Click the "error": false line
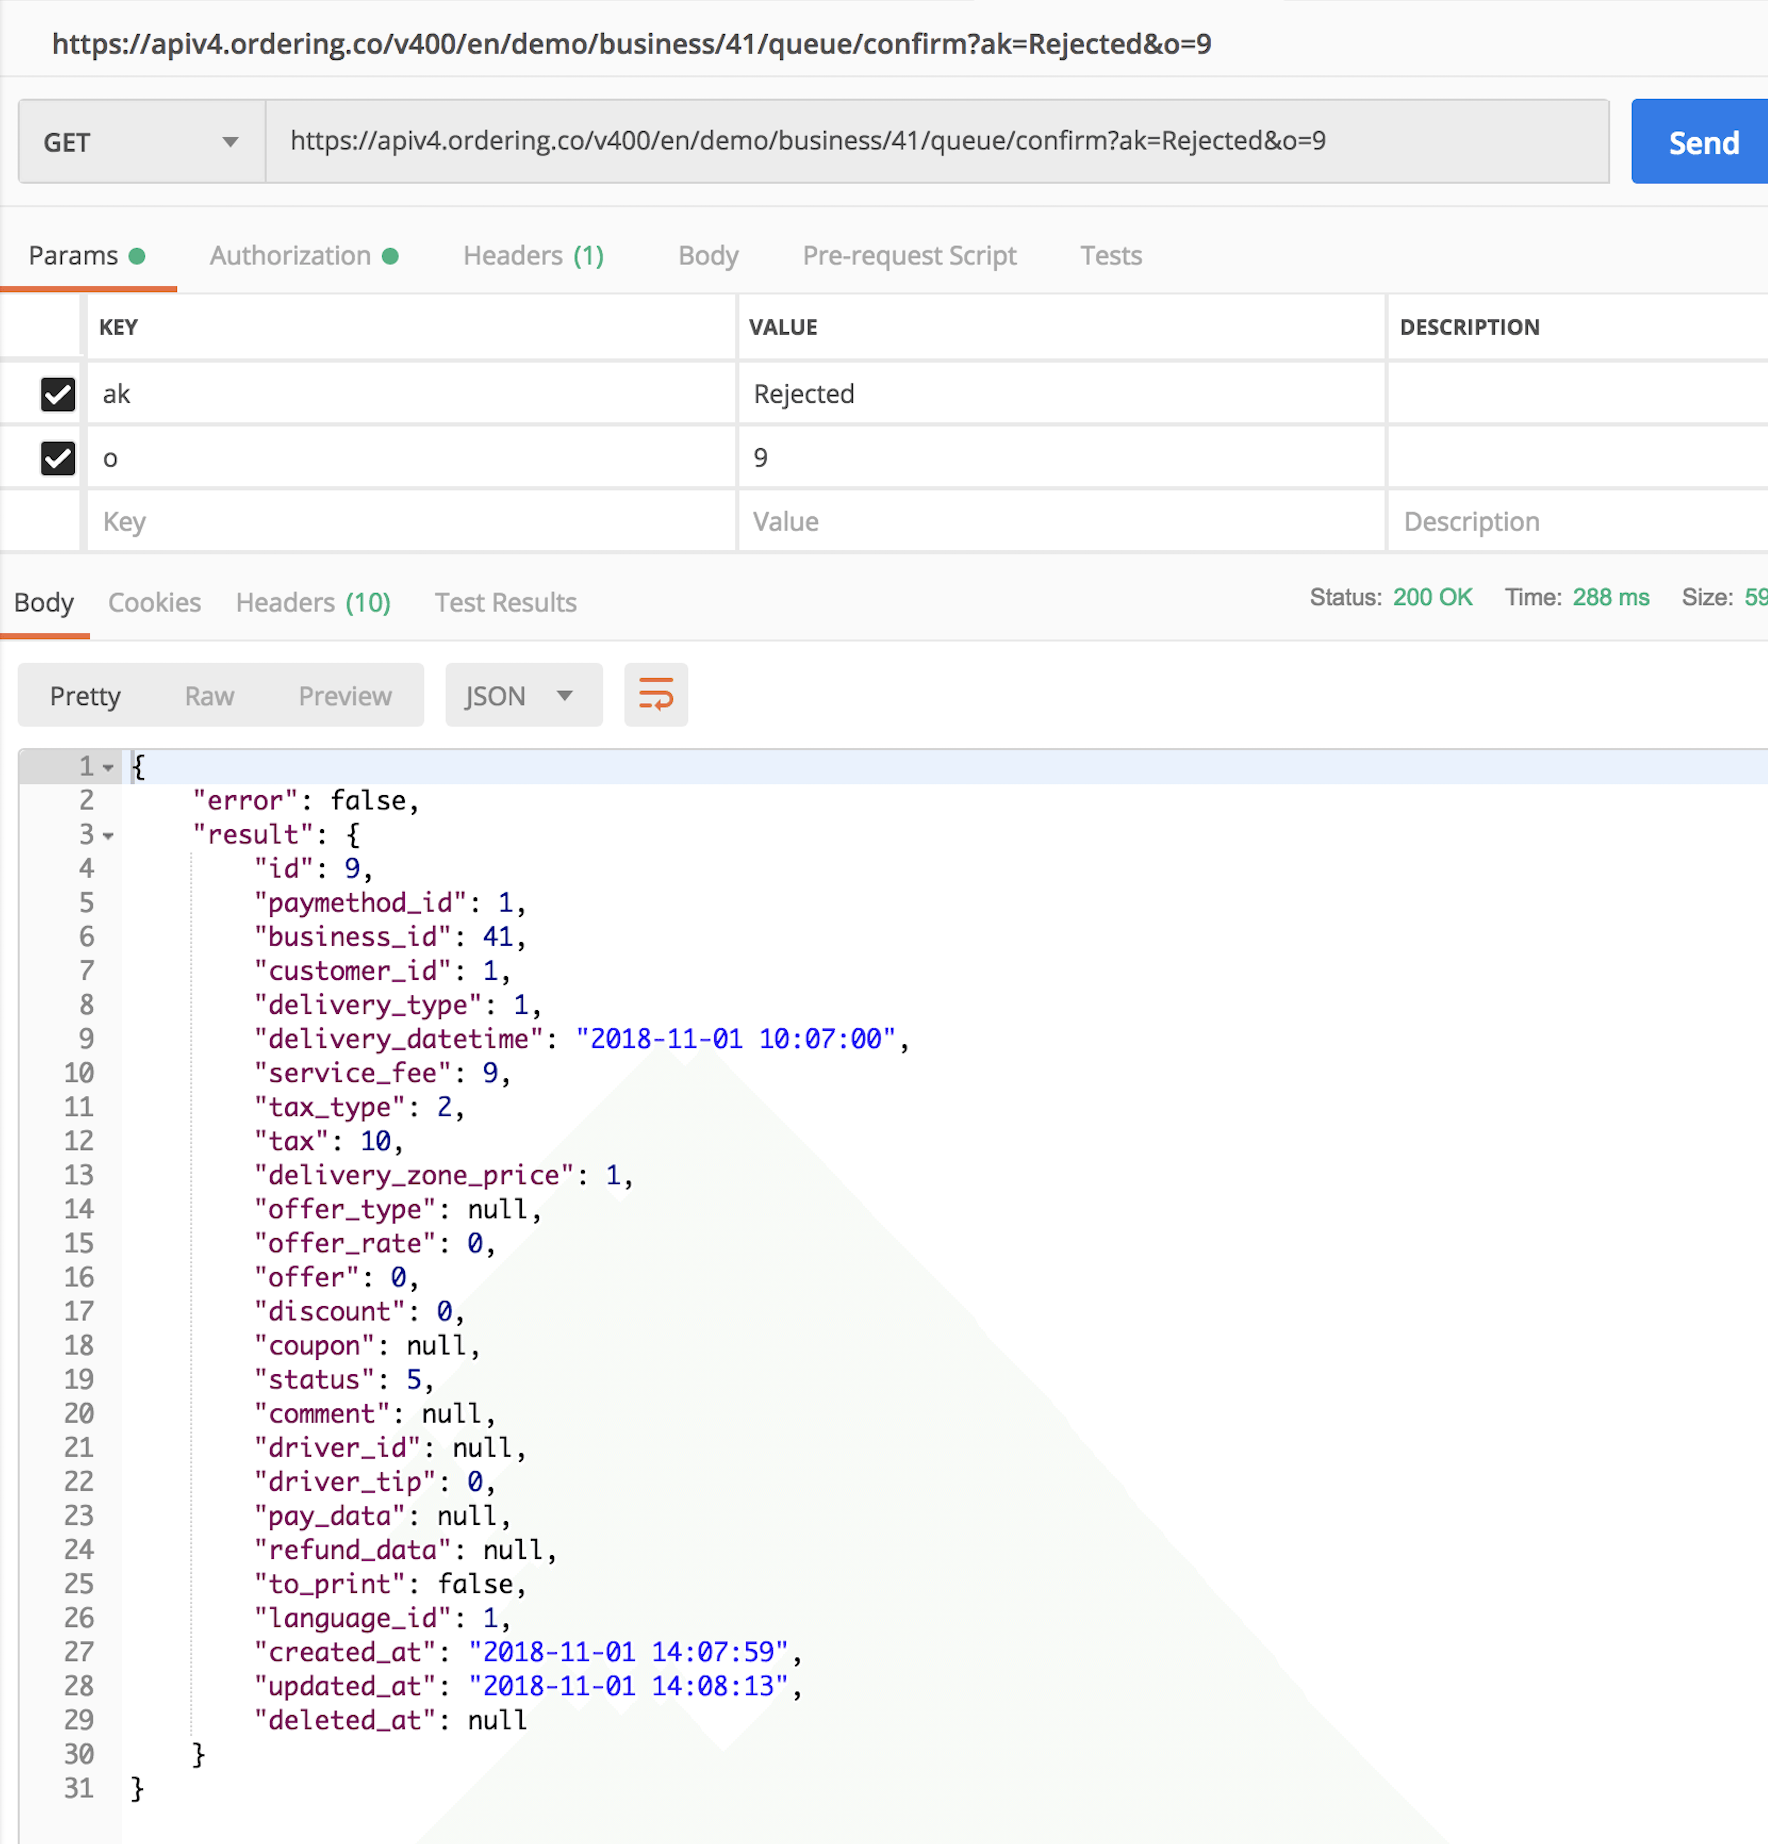The width and height of the screenshot is (1768, 1844). [306, 801]
